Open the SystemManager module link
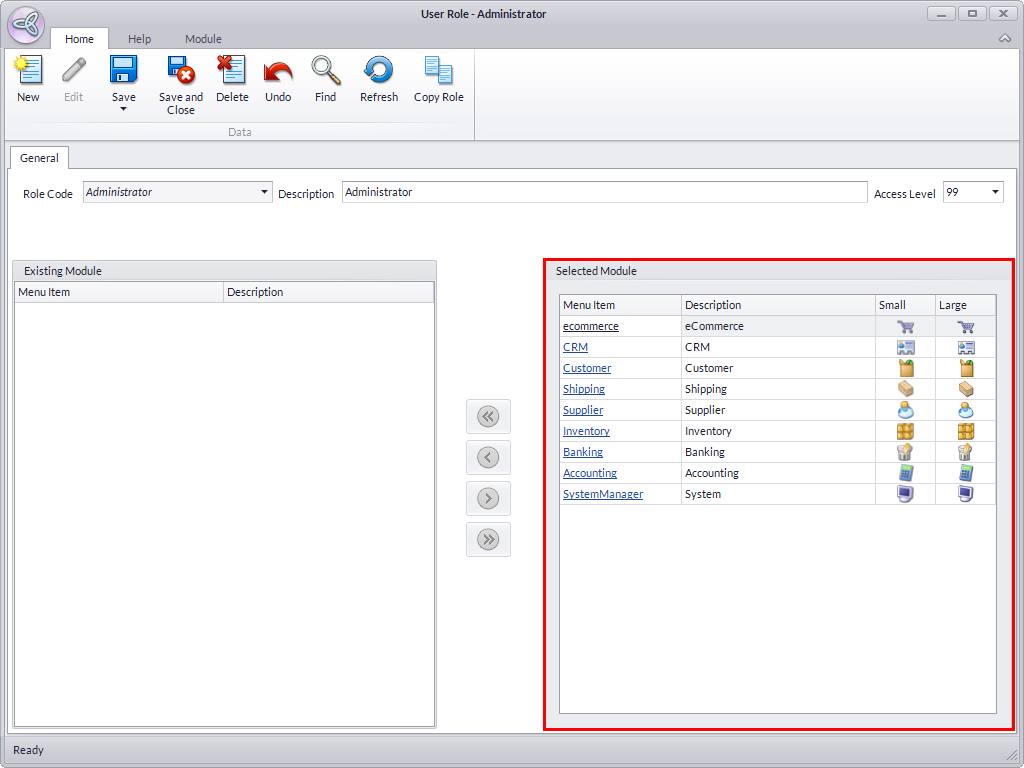 [x=603, y=495]
